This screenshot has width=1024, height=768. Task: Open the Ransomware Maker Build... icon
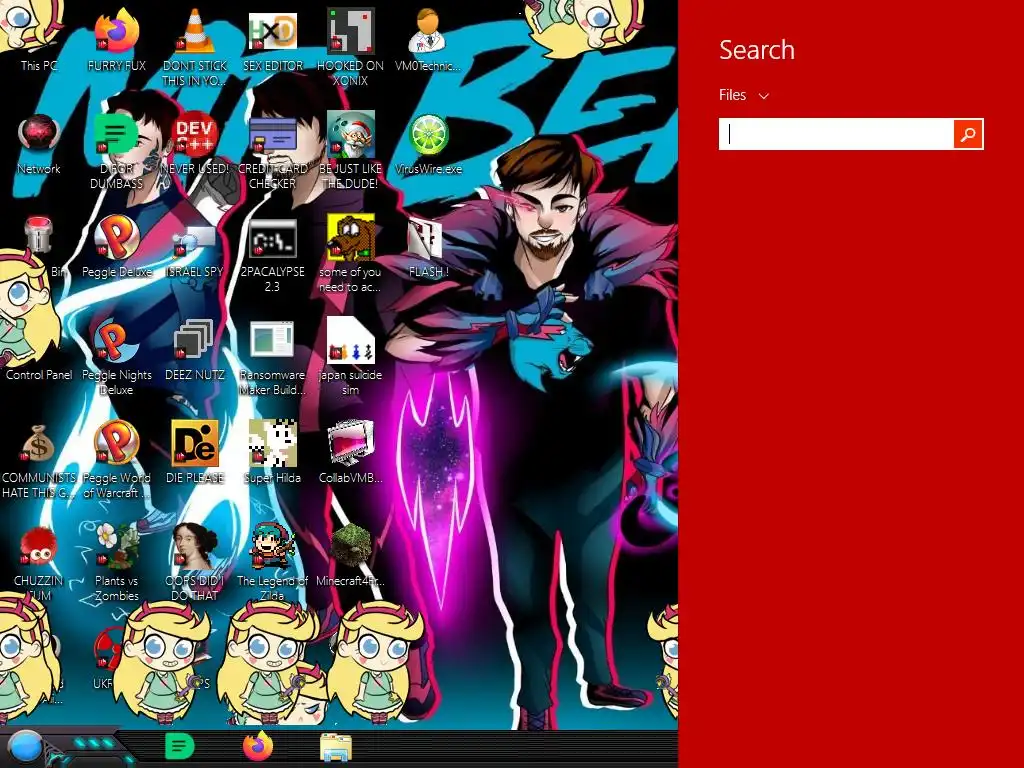[x=272, y=357]
